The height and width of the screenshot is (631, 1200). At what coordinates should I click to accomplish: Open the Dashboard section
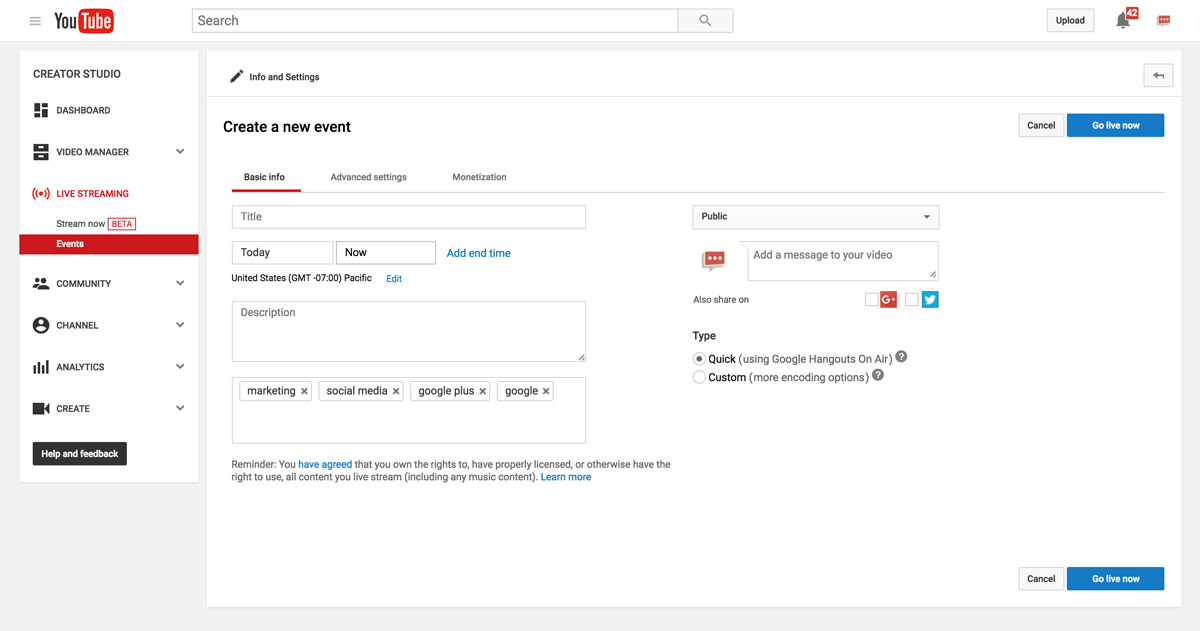coord(83,110)
